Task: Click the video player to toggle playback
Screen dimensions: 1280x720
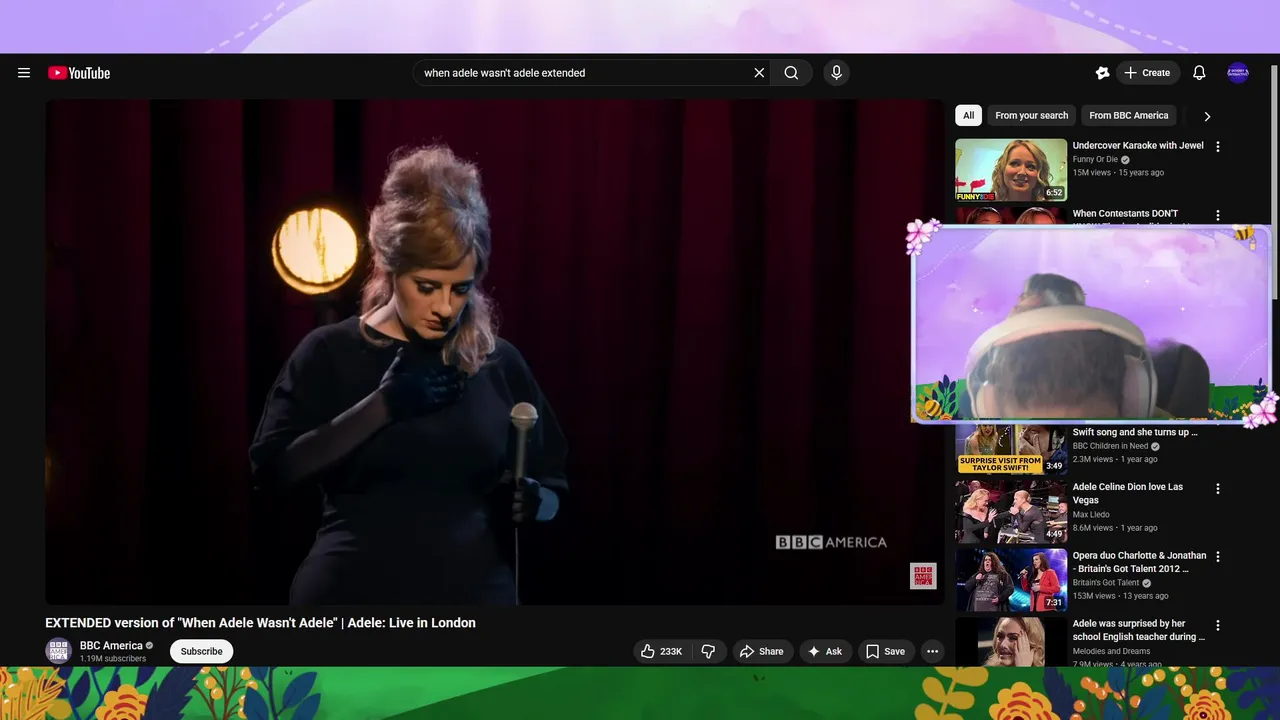Action: click(494, 352)
